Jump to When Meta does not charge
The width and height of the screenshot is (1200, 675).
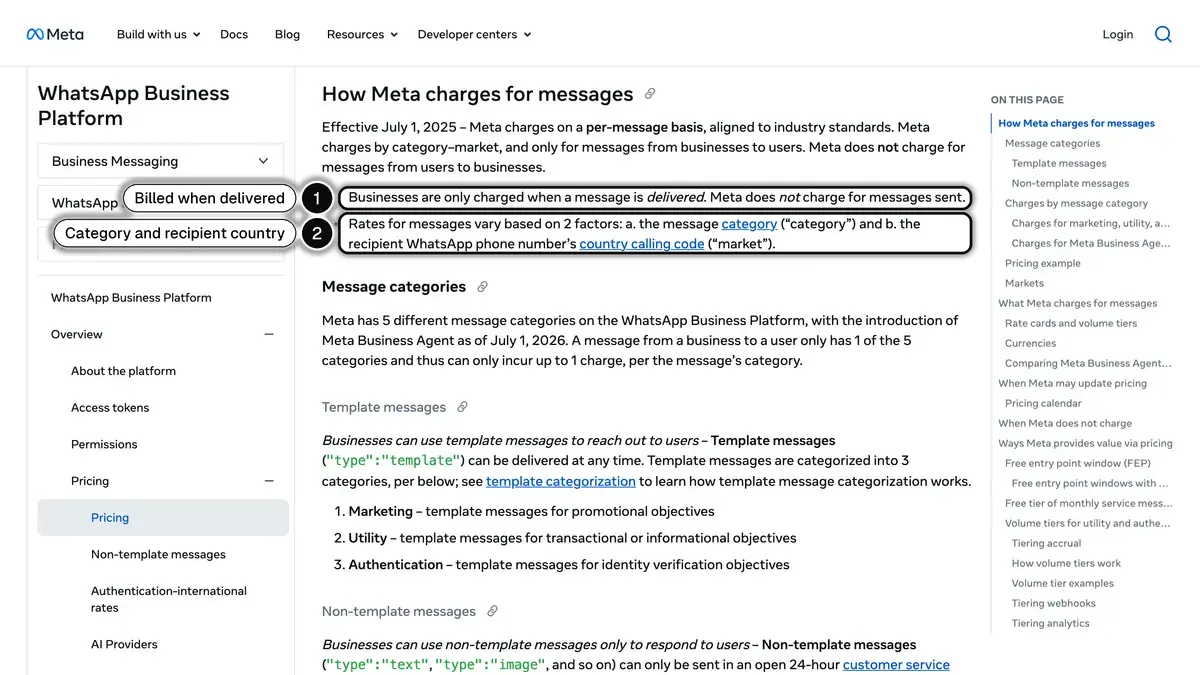tap(1065, 423)
